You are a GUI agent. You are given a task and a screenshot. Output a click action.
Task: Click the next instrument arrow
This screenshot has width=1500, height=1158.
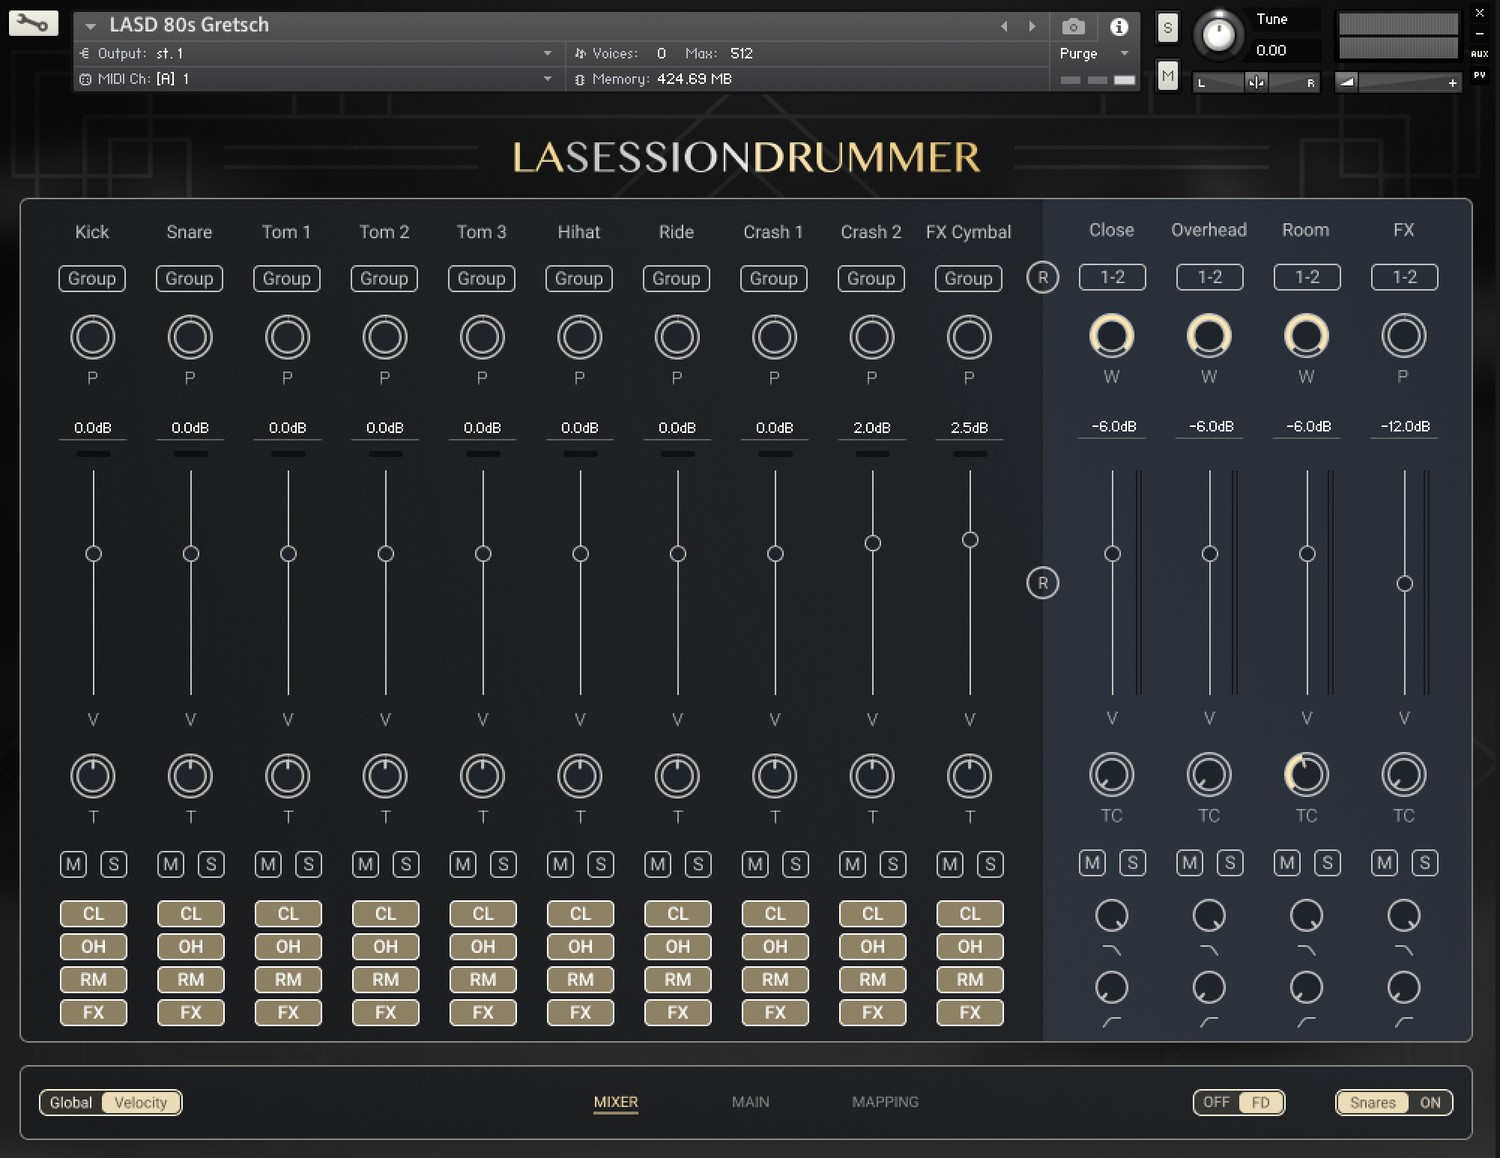(x=1032, y=27)
